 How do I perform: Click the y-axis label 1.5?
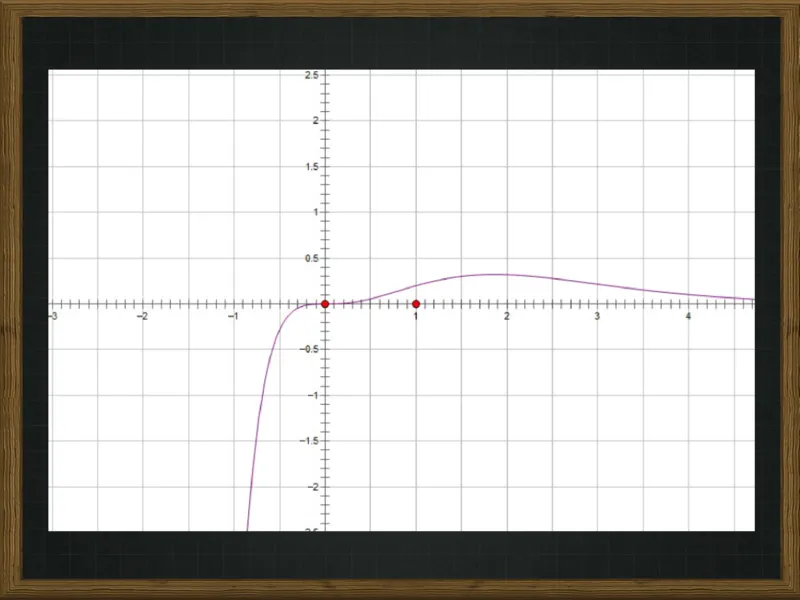point(312,167)
